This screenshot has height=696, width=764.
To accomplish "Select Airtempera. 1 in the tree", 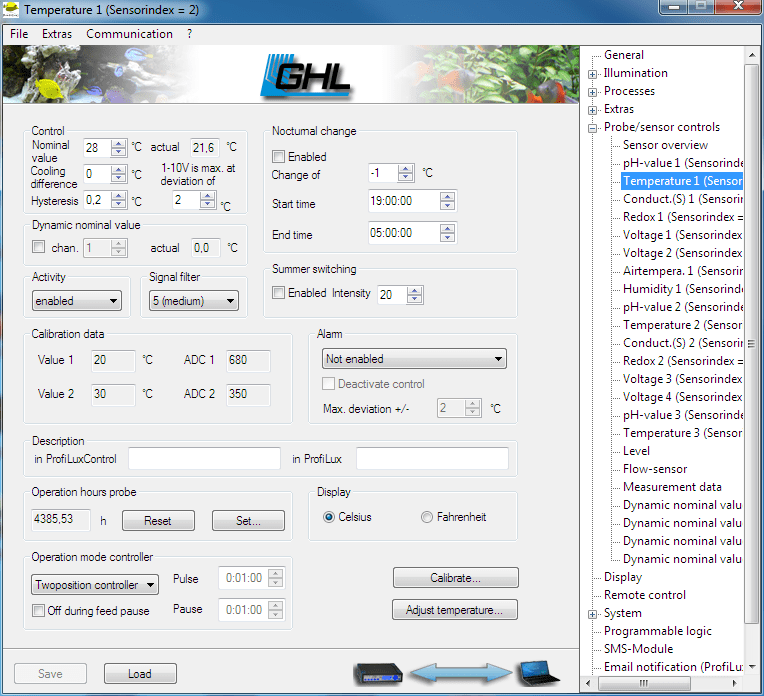I will point(682,271).
